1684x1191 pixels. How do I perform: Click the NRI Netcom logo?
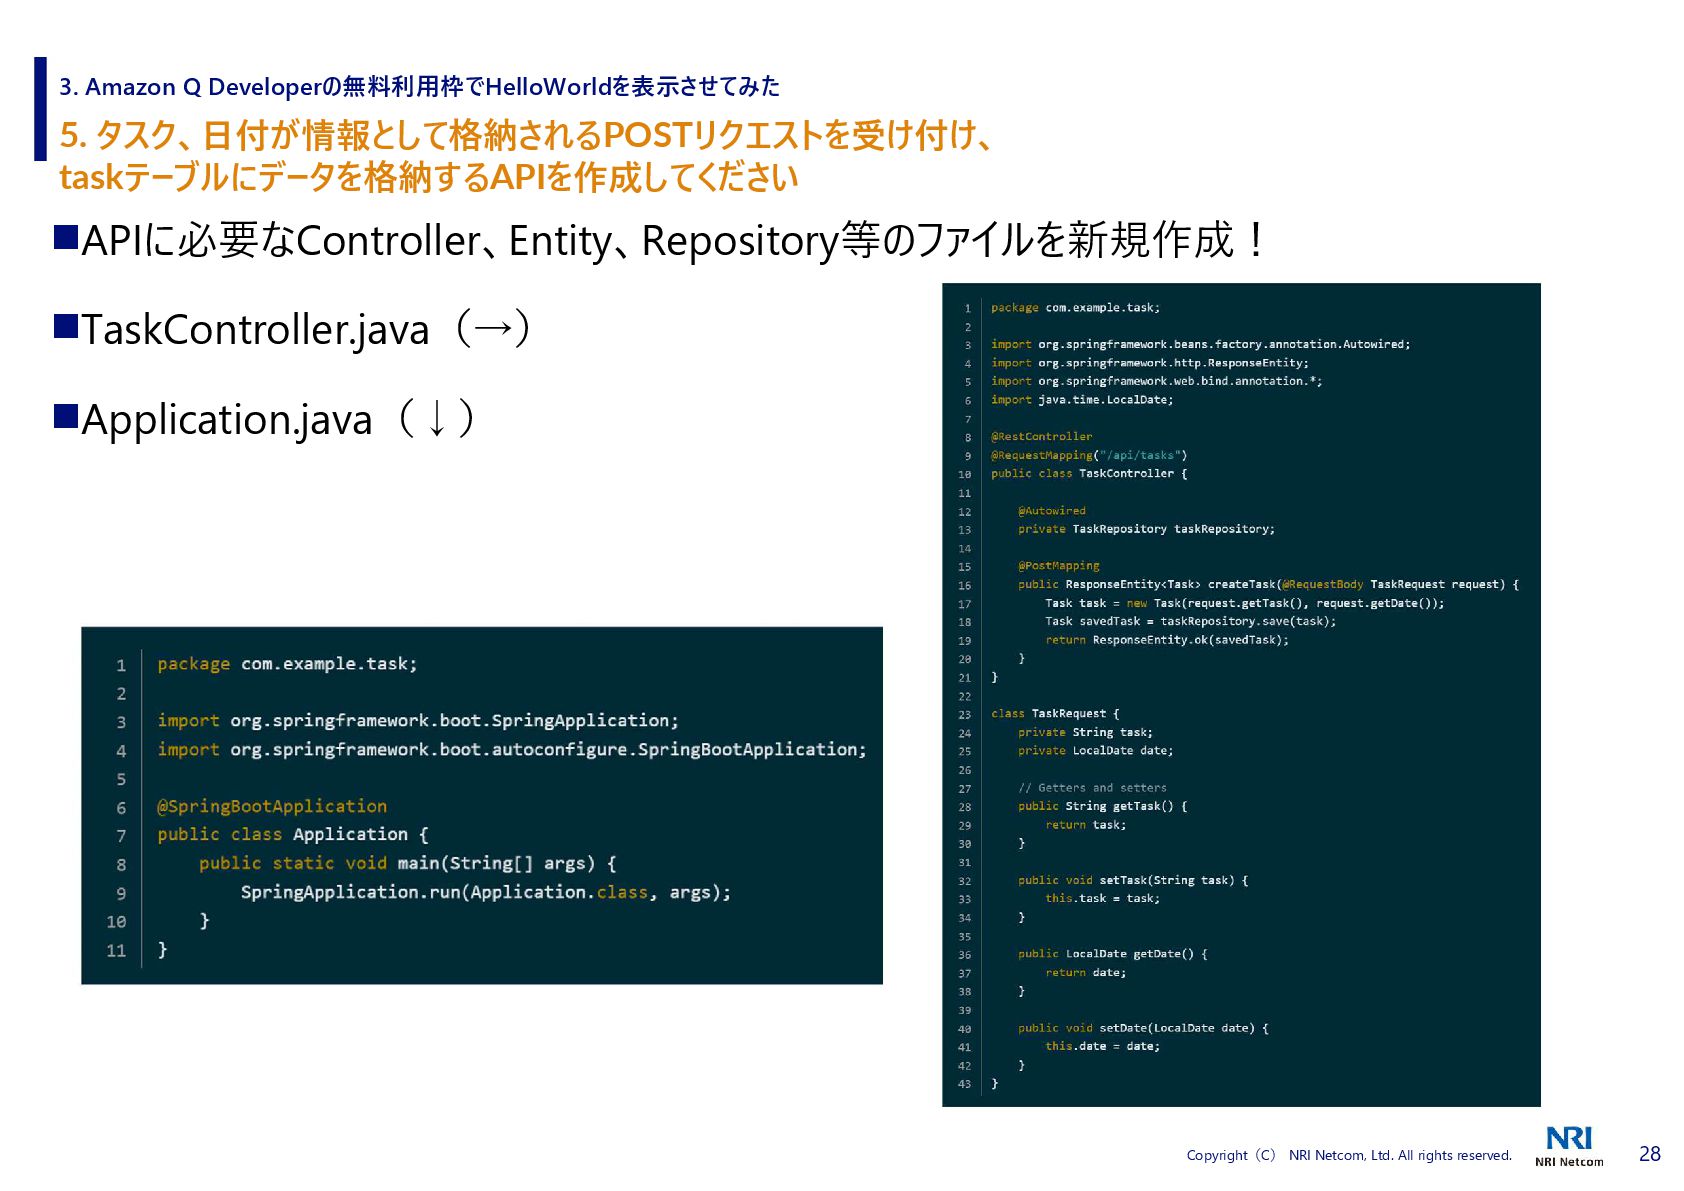tap(1569, 1146)
